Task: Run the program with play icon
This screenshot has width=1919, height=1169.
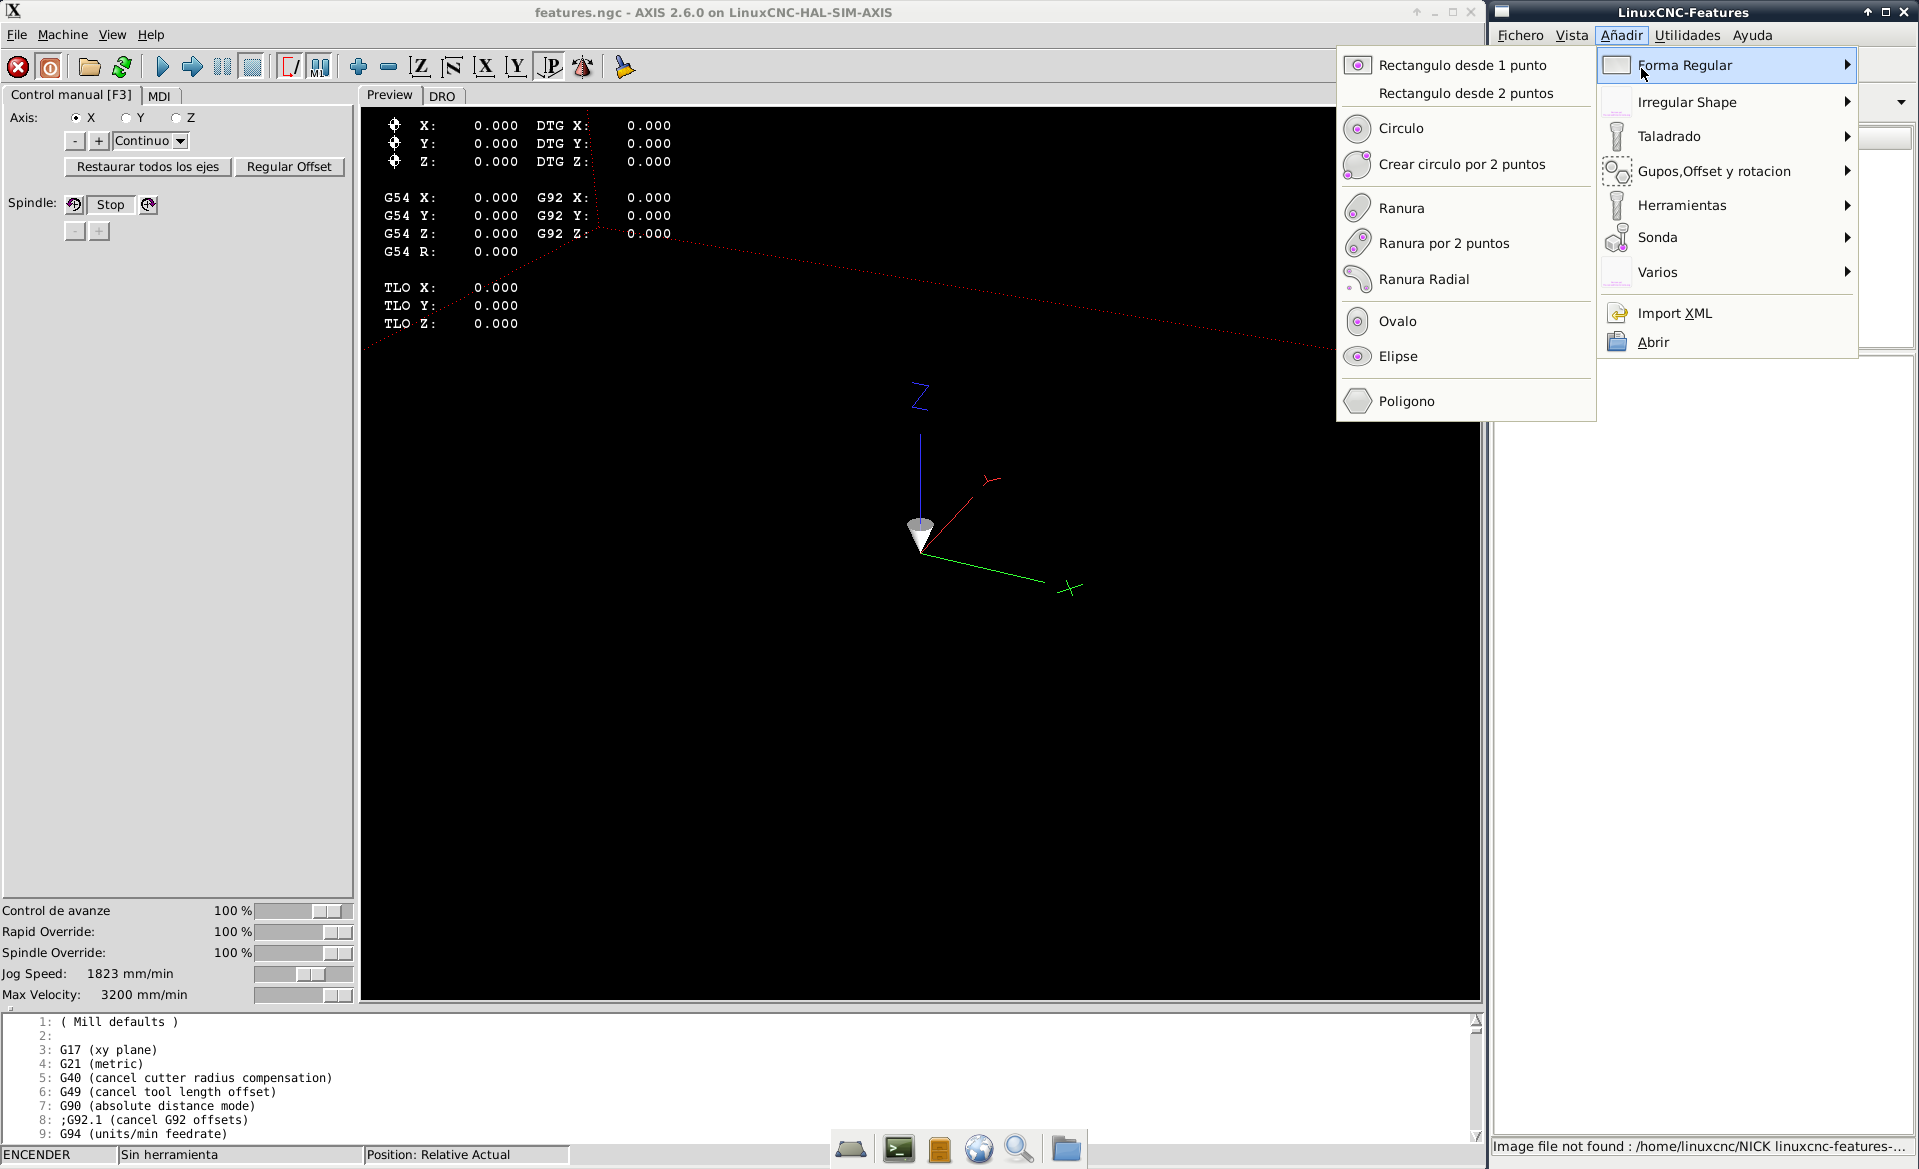Action: click(162, 67)
